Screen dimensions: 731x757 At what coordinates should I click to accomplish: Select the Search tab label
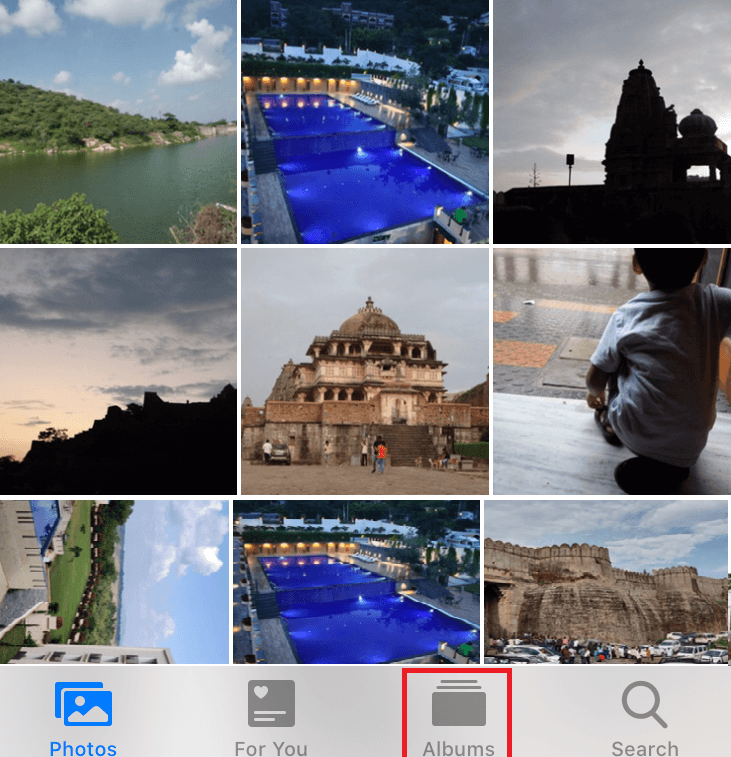click(x=644, y=747)
